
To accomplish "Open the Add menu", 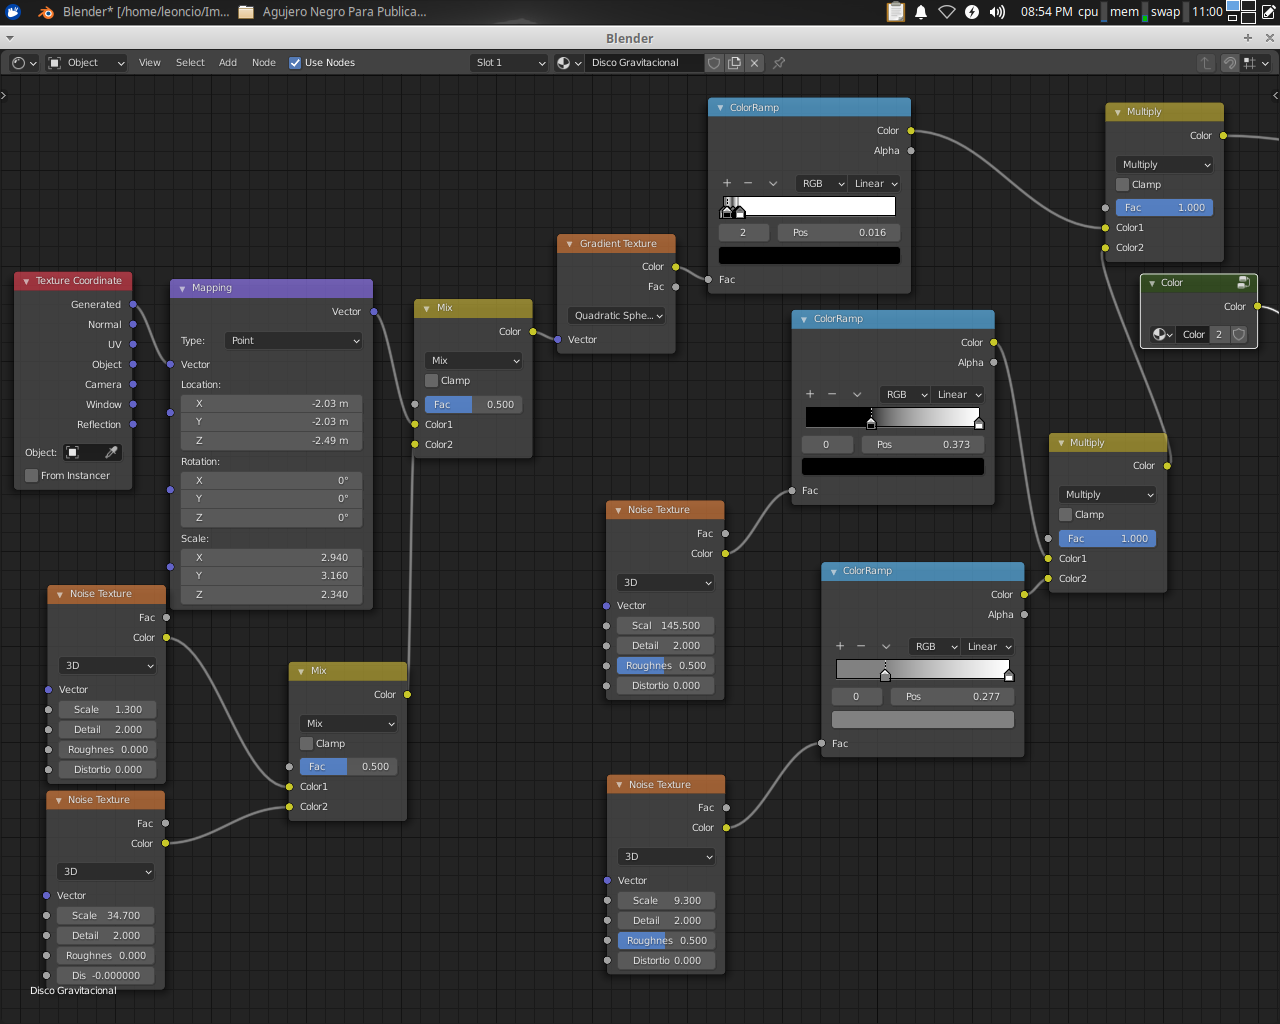I will pos(228,63).
